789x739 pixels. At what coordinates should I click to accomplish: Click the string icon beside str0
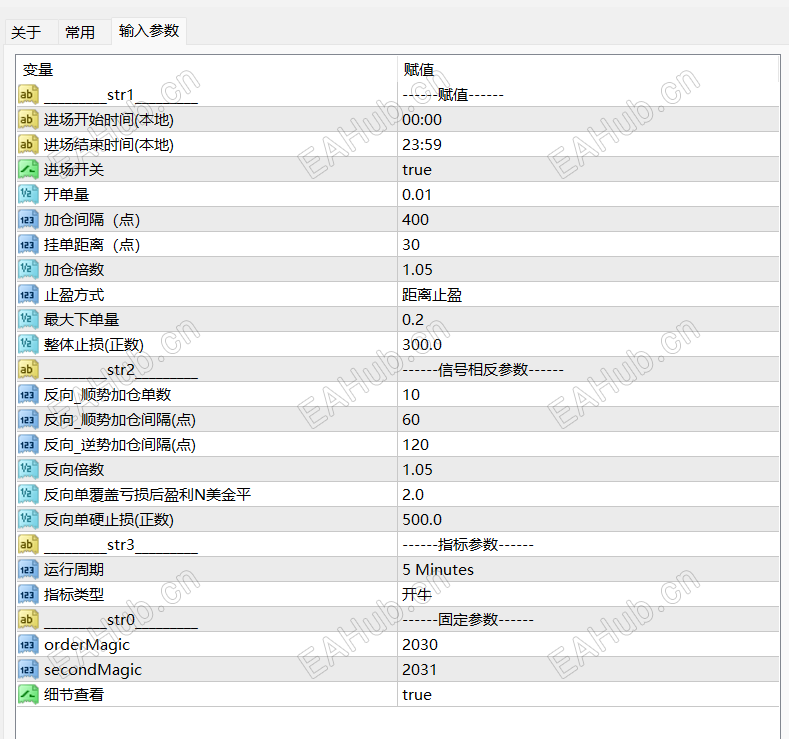coord(28,620)
